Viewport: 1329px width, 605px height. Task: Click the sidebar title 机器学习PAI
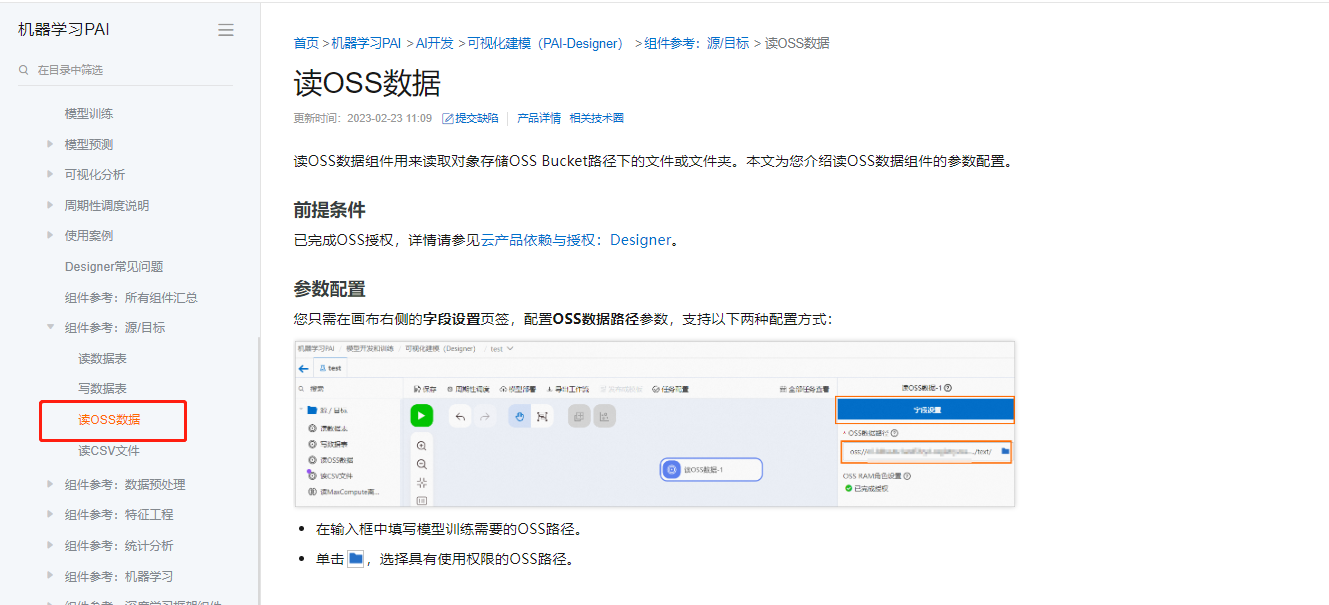(64, 30)
